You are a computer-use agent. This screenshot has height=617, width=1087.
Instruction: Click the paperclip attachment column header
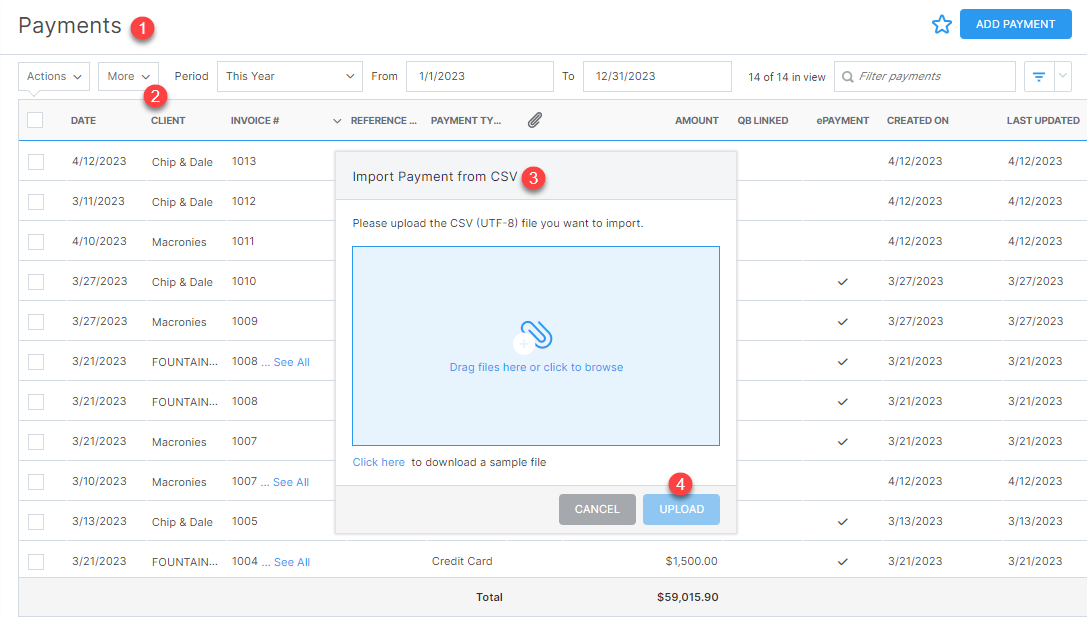tap(534, 119)
